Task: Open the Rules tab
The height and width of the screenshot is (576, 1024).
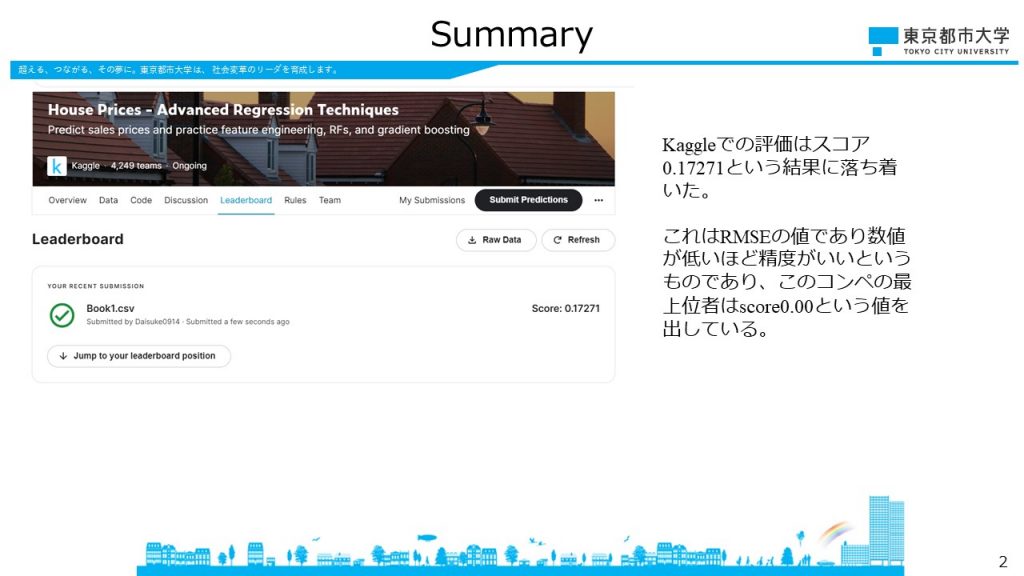Action: [x=295, y=200]
